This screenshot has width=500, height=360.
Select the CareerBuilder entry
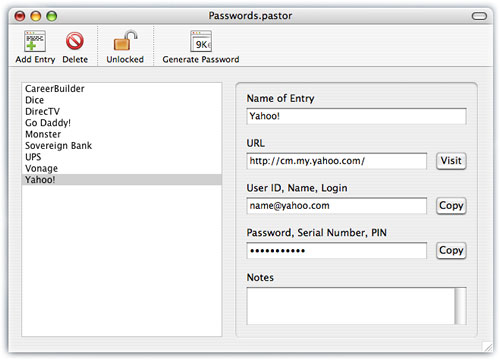(x=122, y=89)
